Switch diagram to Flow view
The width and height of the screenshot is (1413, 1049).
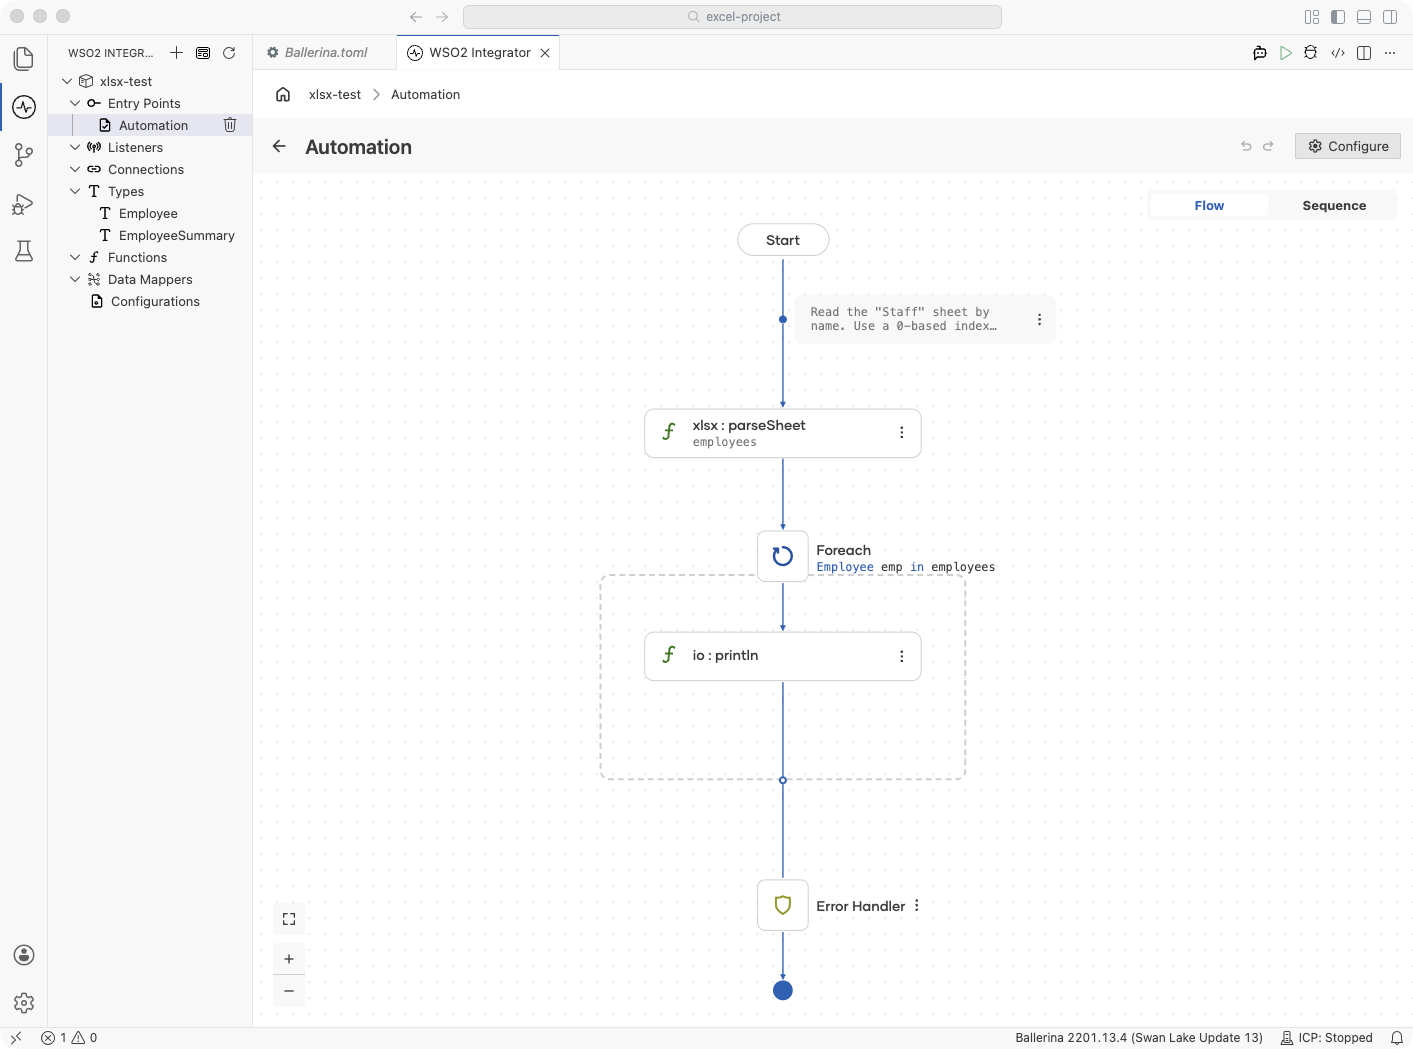point(1209,205)
